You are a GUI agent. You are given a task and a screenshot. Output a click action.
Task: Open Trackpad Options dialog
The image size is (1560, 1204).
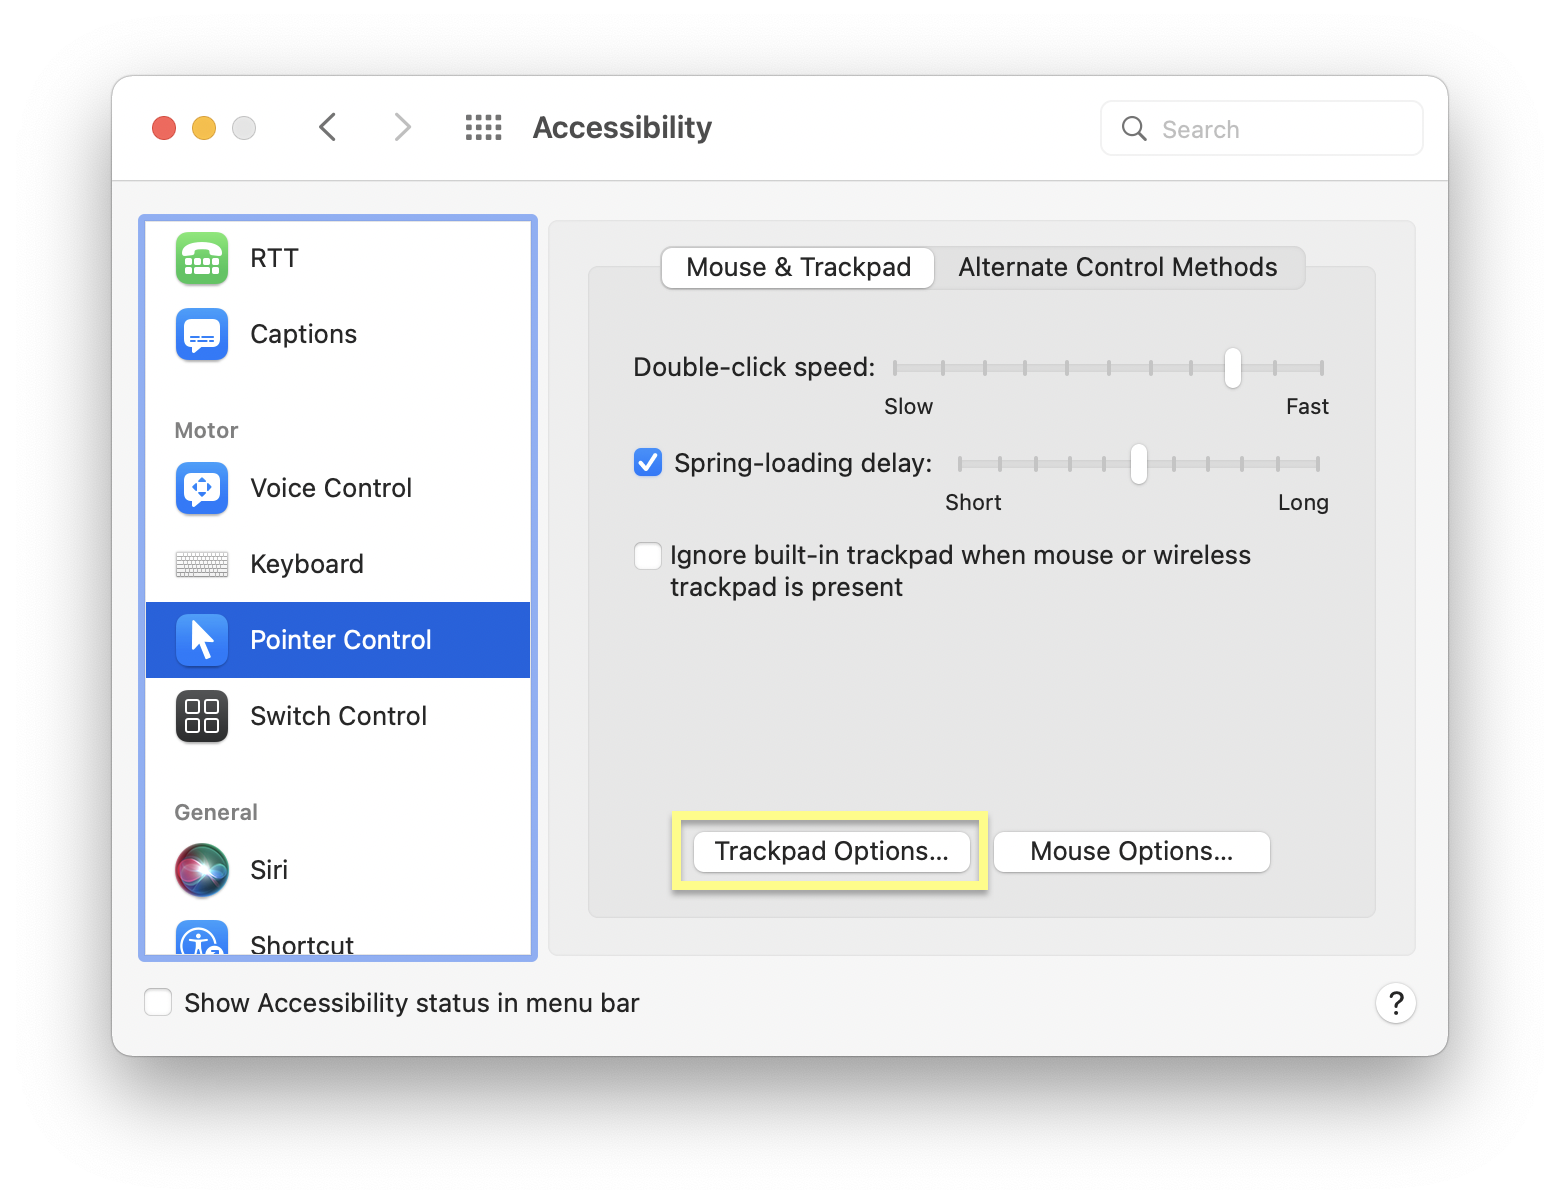tap(832, 851)
